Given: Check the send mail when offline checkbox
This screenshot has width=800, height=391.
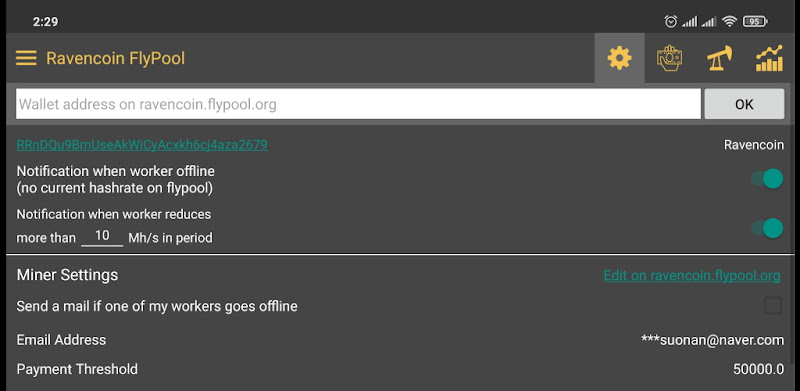Looking at the screenshot, I should click(773, 306).
